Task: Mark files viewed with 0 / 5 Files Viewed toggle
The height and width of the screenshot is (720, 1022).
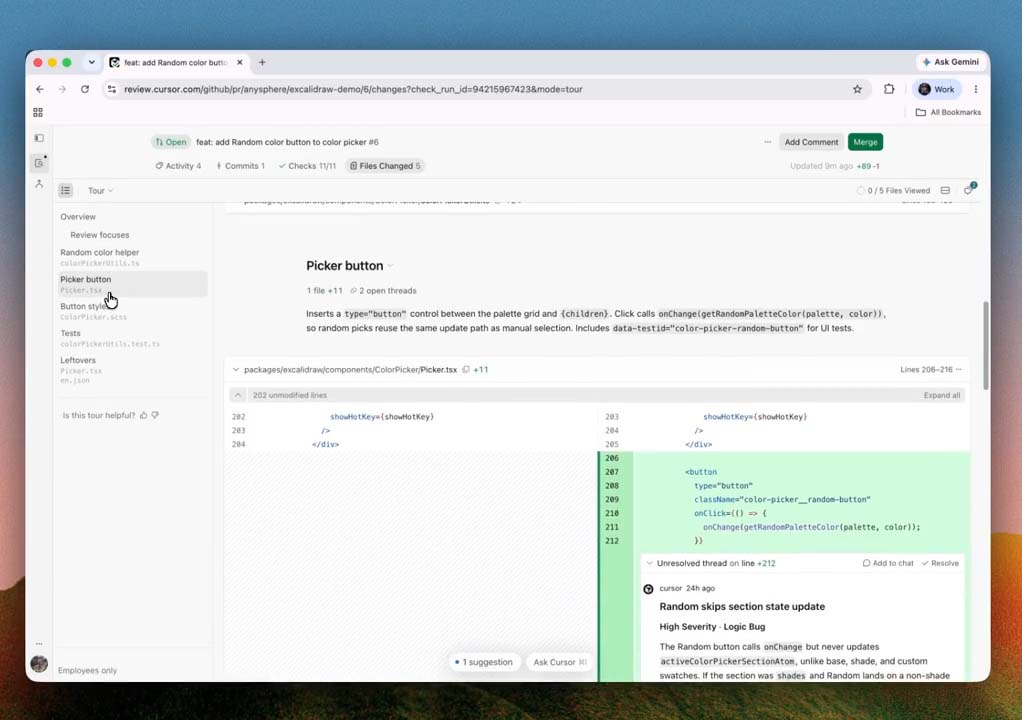Action: (x=893, y=191)
